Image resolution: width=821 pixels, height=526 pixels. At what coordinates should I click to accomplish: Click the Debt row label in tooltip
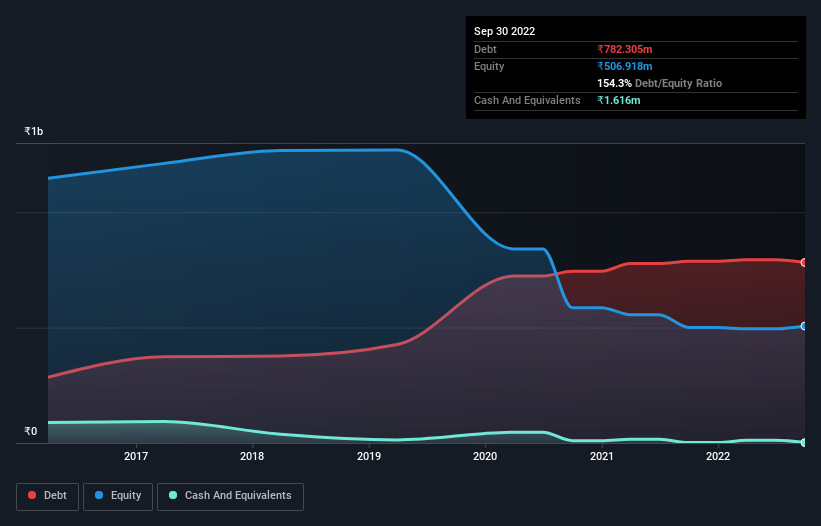coord(485,49)
